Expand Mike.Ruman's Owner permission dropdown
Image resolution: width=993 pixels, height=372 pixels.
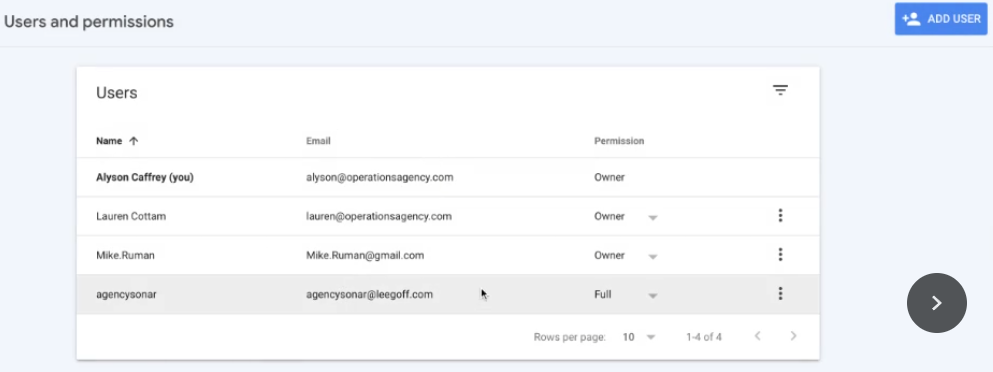pyautogui.click(x=653, y=257)
